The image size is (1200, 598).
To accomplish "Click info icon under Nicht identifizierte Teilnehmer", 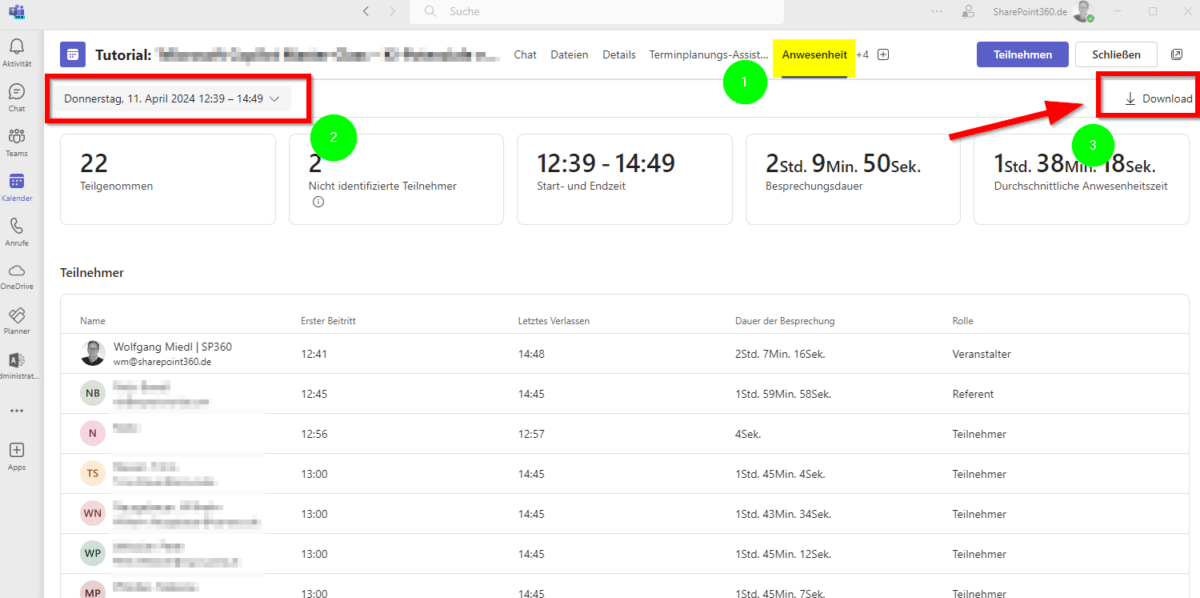I will click(x=318, y=202).
